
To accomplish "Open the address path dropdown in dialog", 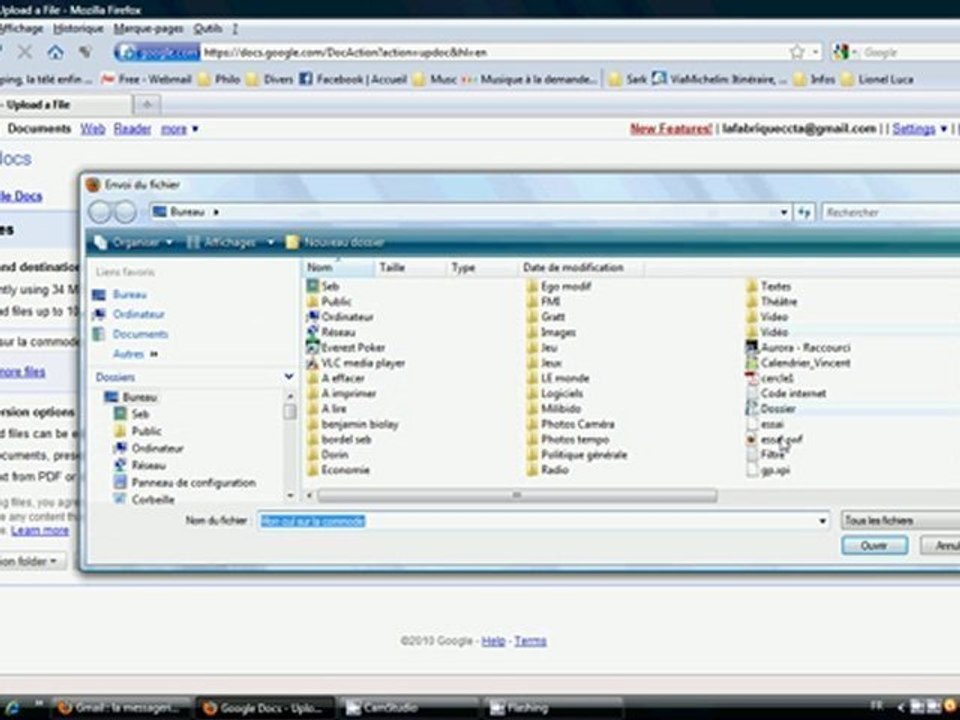I will (784, 212).
